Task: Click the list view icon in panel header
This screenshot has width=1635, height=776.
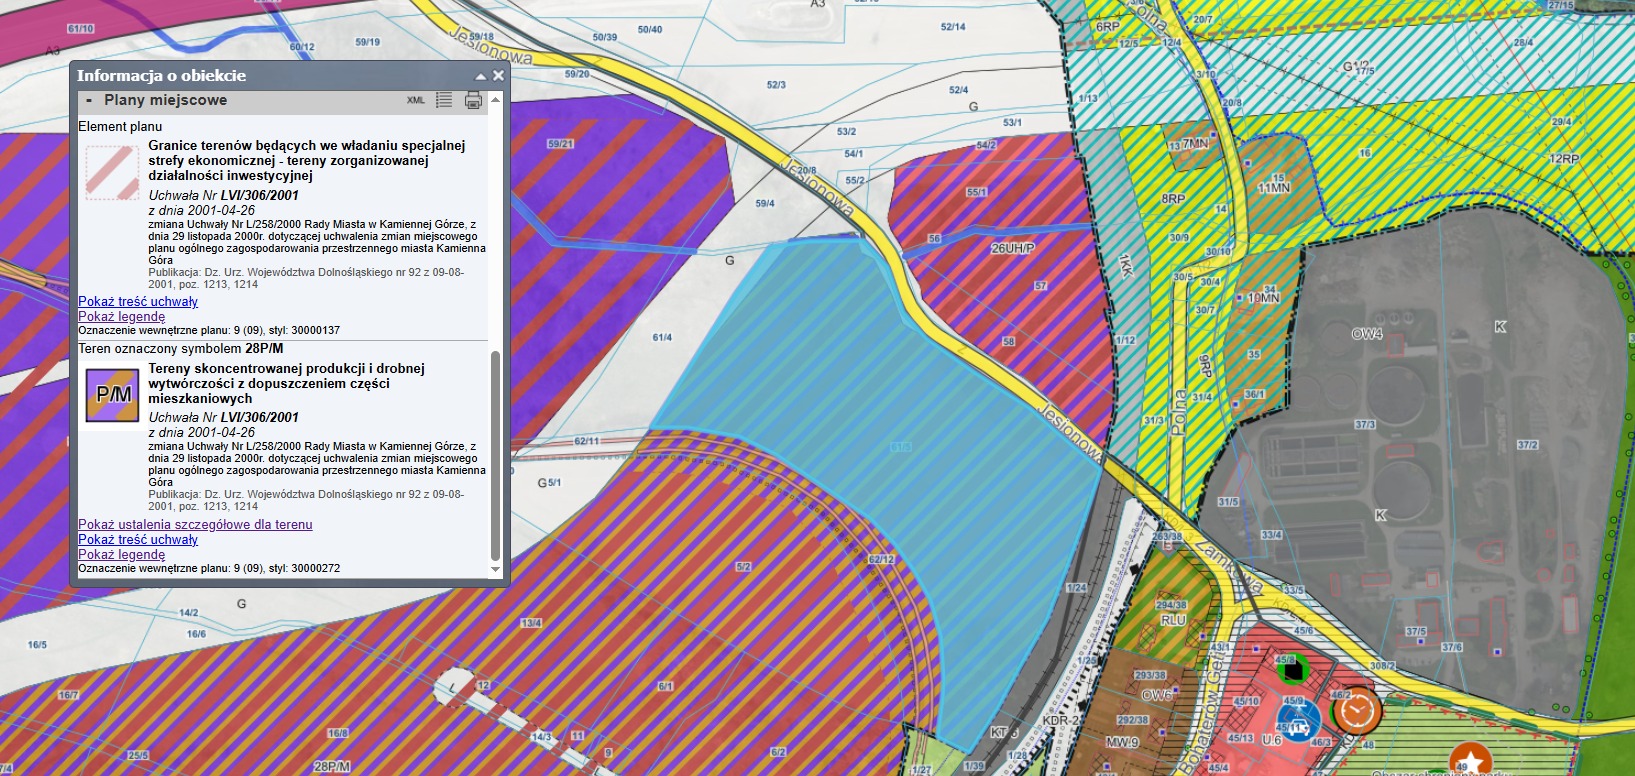Action: pos(444,100)
